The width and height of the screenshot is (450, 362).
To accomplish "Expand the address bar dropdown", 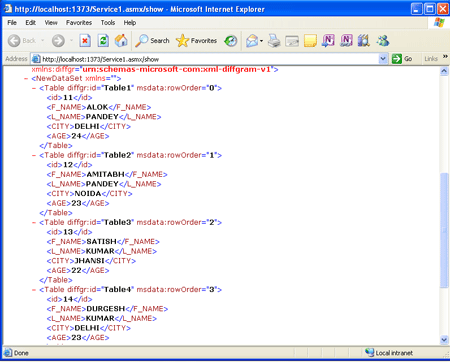I will tap(383, 59).
